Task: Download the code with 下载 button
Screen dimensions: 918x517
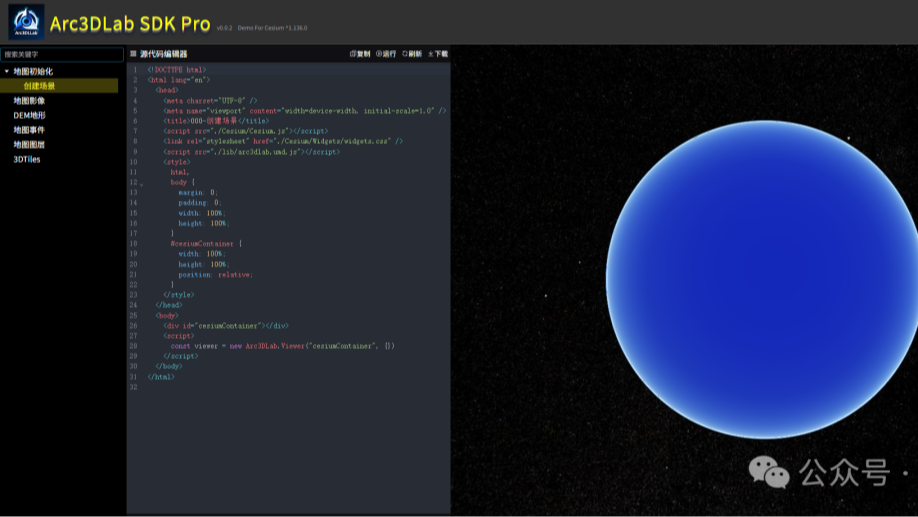Action: click(438, 54)
